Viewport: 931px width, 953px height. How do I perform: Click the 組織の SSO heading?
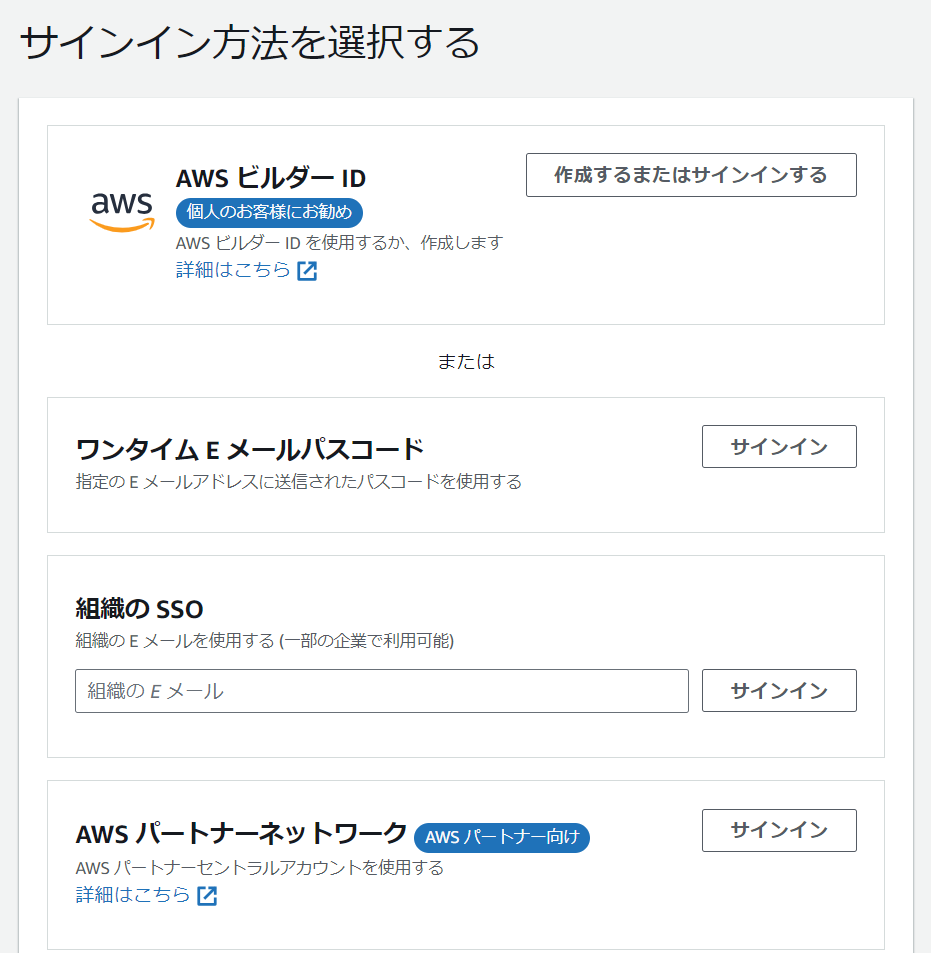tap(140, 608)
